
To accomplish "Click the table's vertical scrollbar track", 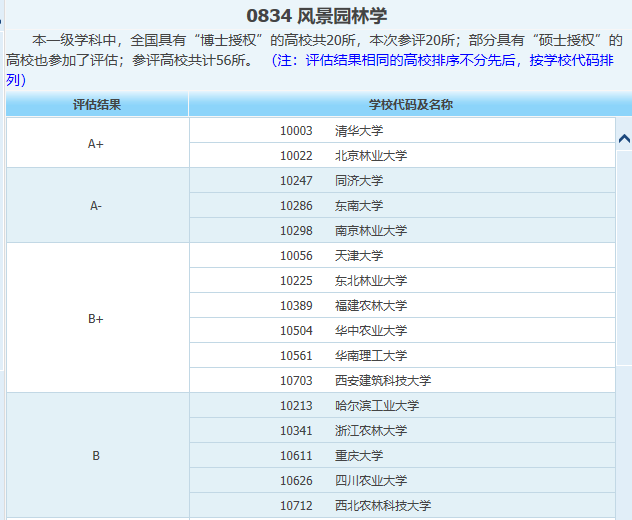I will [x=623, y=330].
